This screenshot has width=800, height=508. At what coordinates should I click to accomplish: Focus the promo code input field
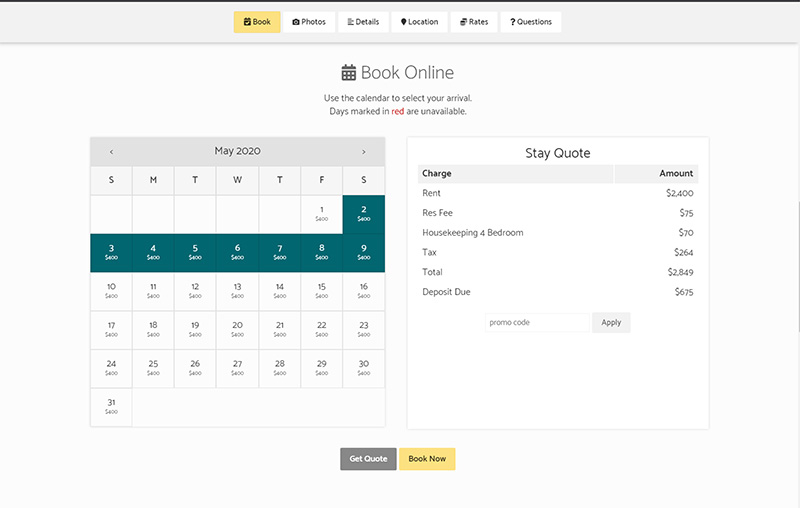[x=538, y=322]
